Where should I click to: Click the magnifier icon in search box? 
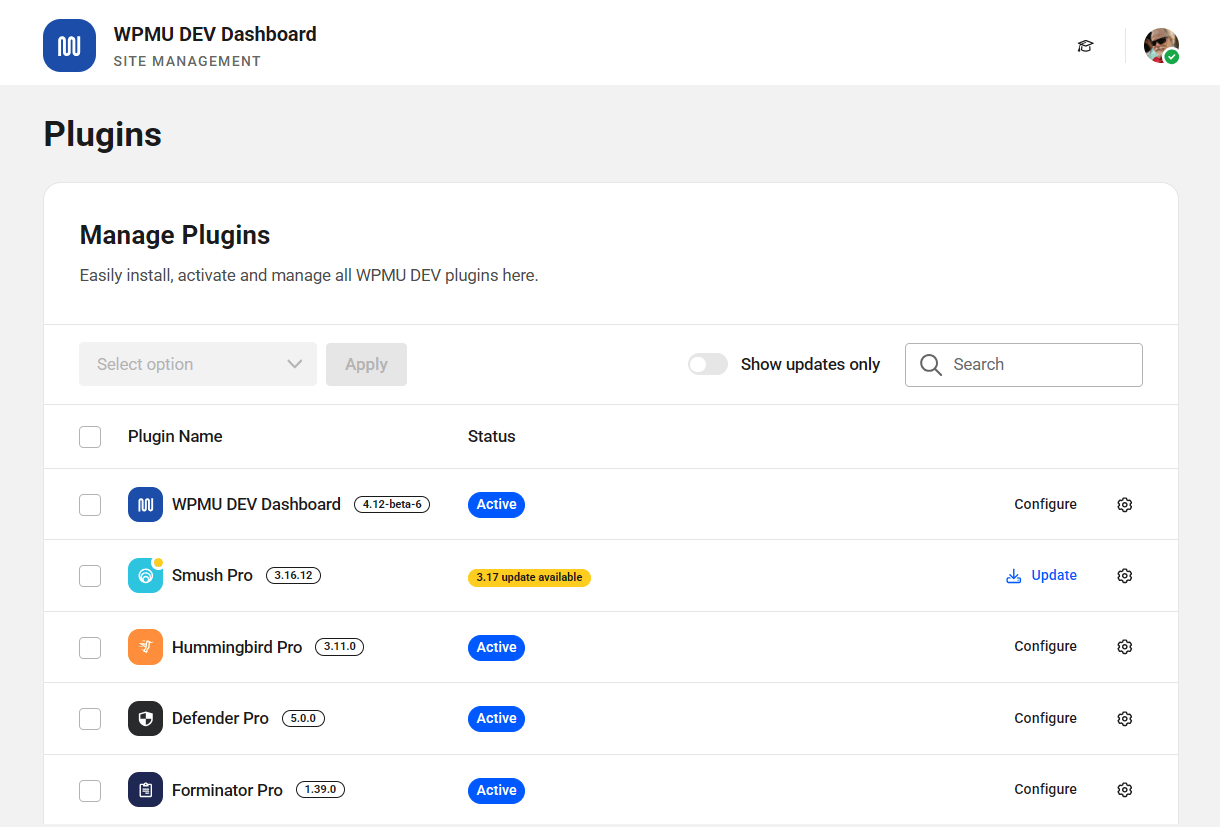pyautogui.click(x=931, y=365)
